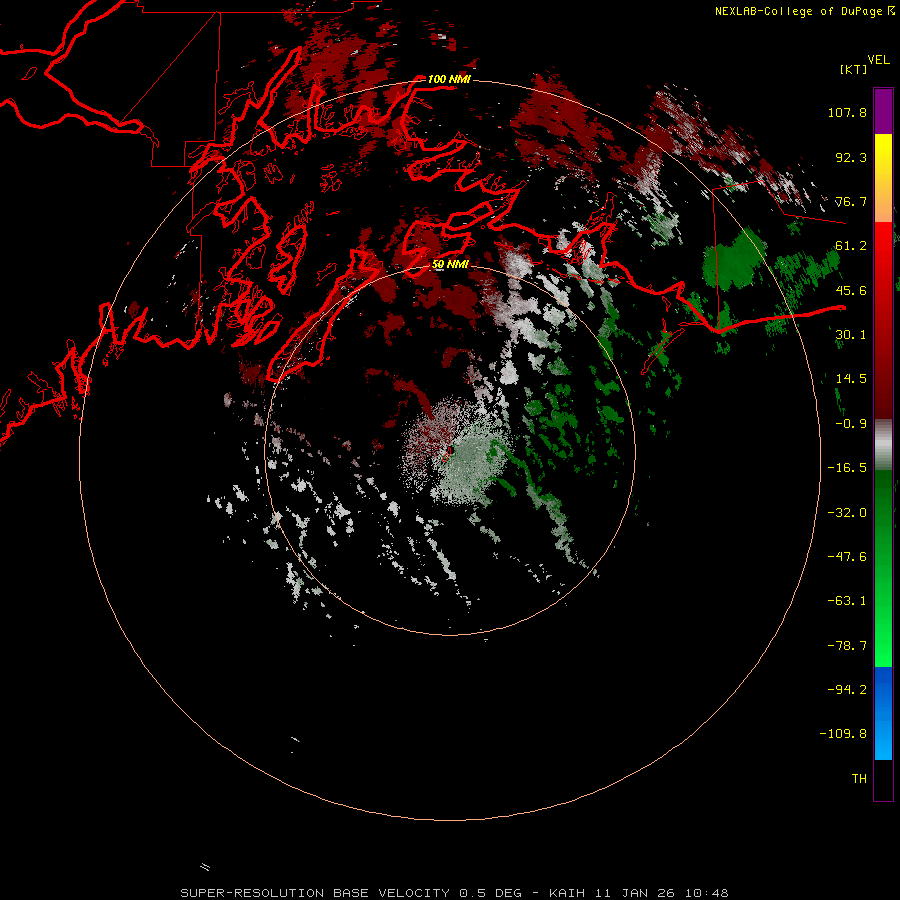Viewport: 900px width, 900px height.
Task: Click the VEL legend title
Action: (x=879, y=59)
